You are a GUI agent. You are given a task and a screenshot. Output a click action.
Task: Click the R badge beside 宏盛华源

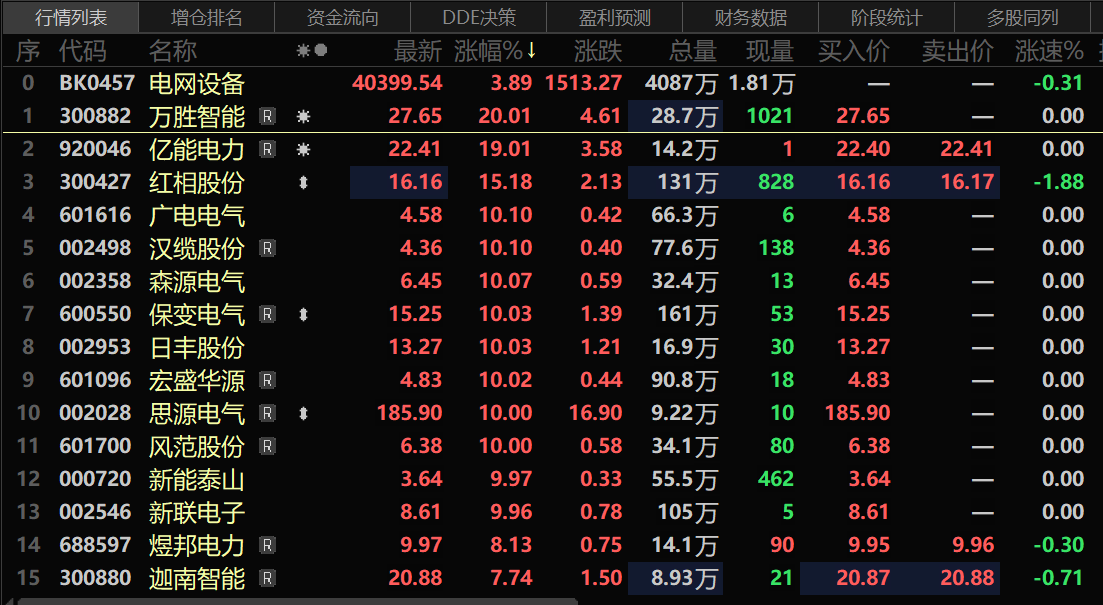point(267,381)
